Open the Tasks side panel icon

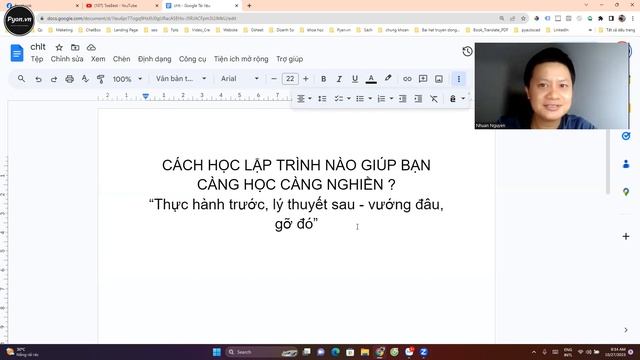[626, 136]
